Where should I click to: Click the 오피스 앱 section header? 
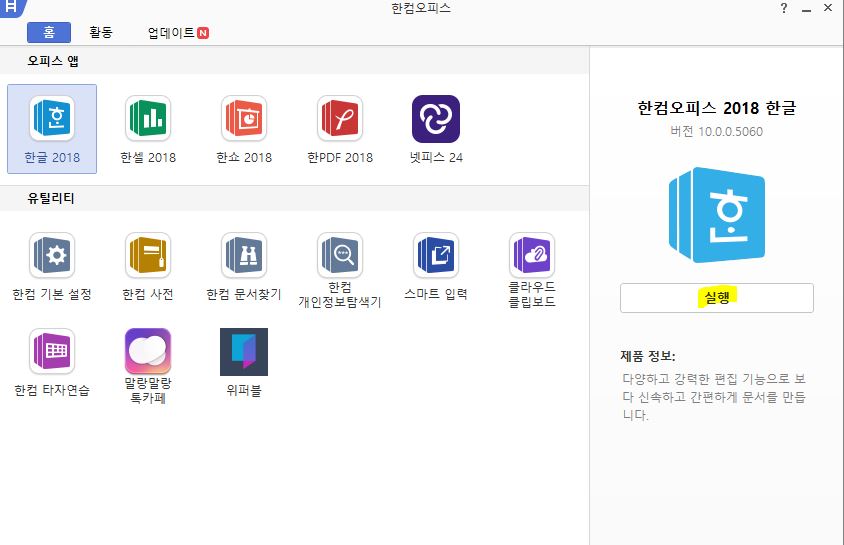point(53,61)
